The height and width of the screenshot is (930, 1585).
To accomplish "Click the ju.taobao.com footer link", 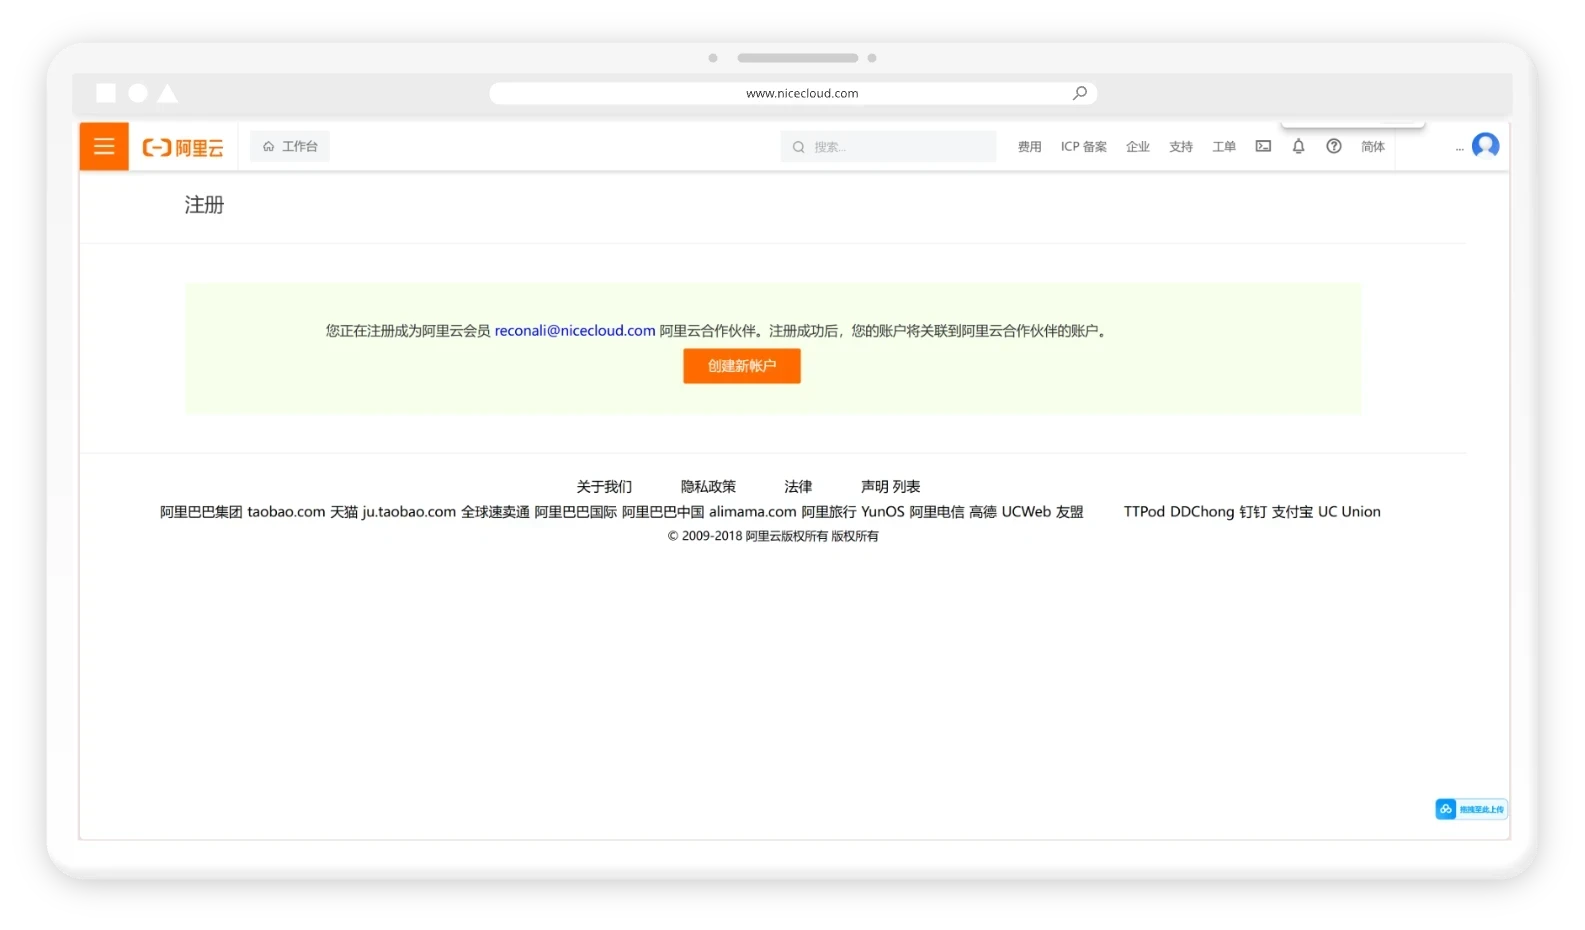I will coord(409,512).
